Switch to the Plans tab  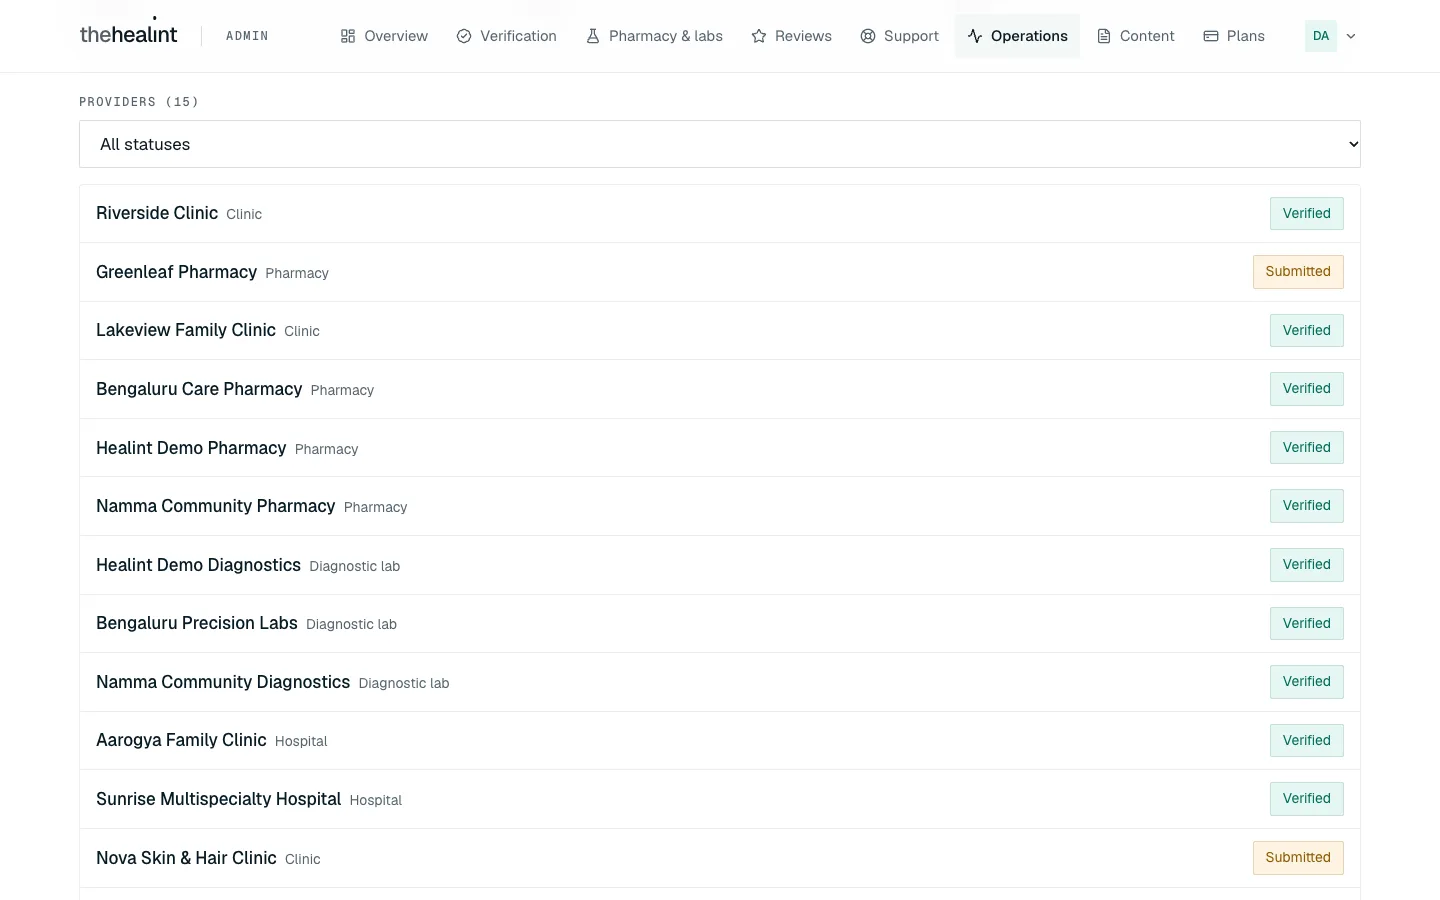(1234, 36)
